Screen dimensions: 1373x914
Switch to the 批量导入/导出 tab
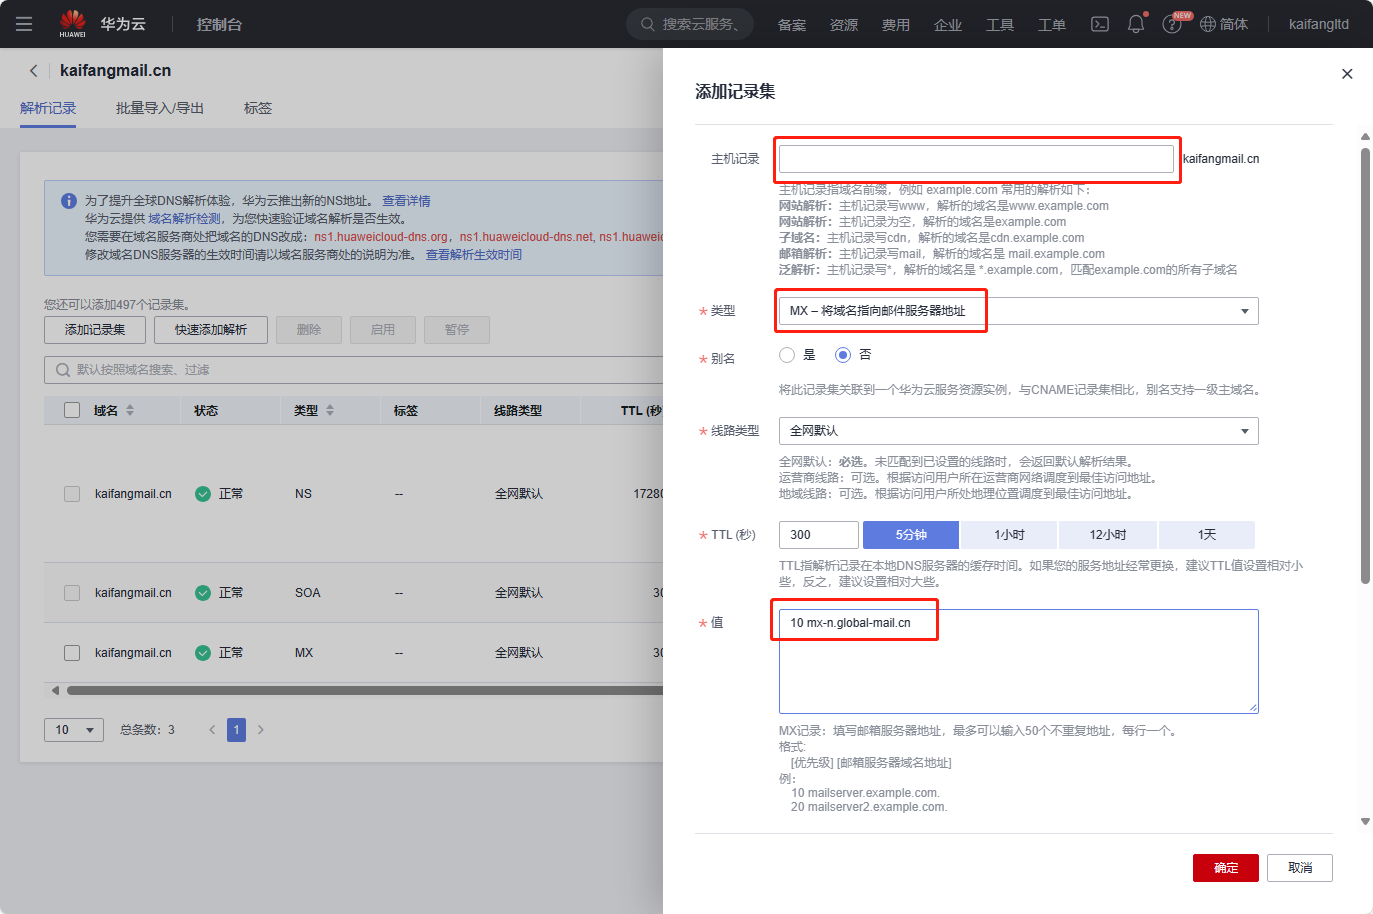(159, 108)
